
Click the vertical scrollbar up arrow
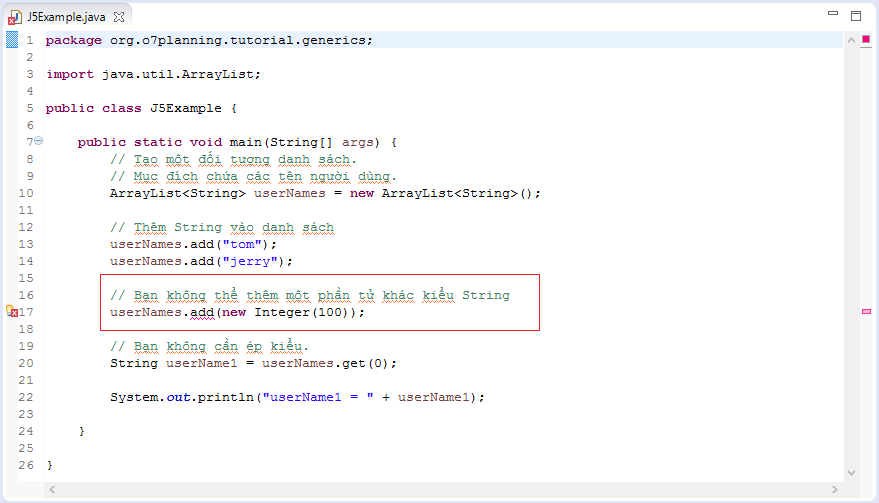click(851, 40)
